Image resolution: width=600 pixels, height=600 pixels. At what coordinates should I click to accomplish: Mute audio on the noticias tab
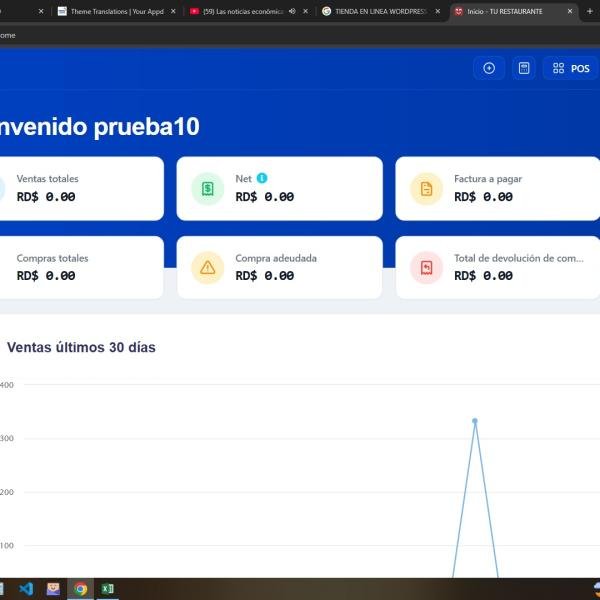292,11
